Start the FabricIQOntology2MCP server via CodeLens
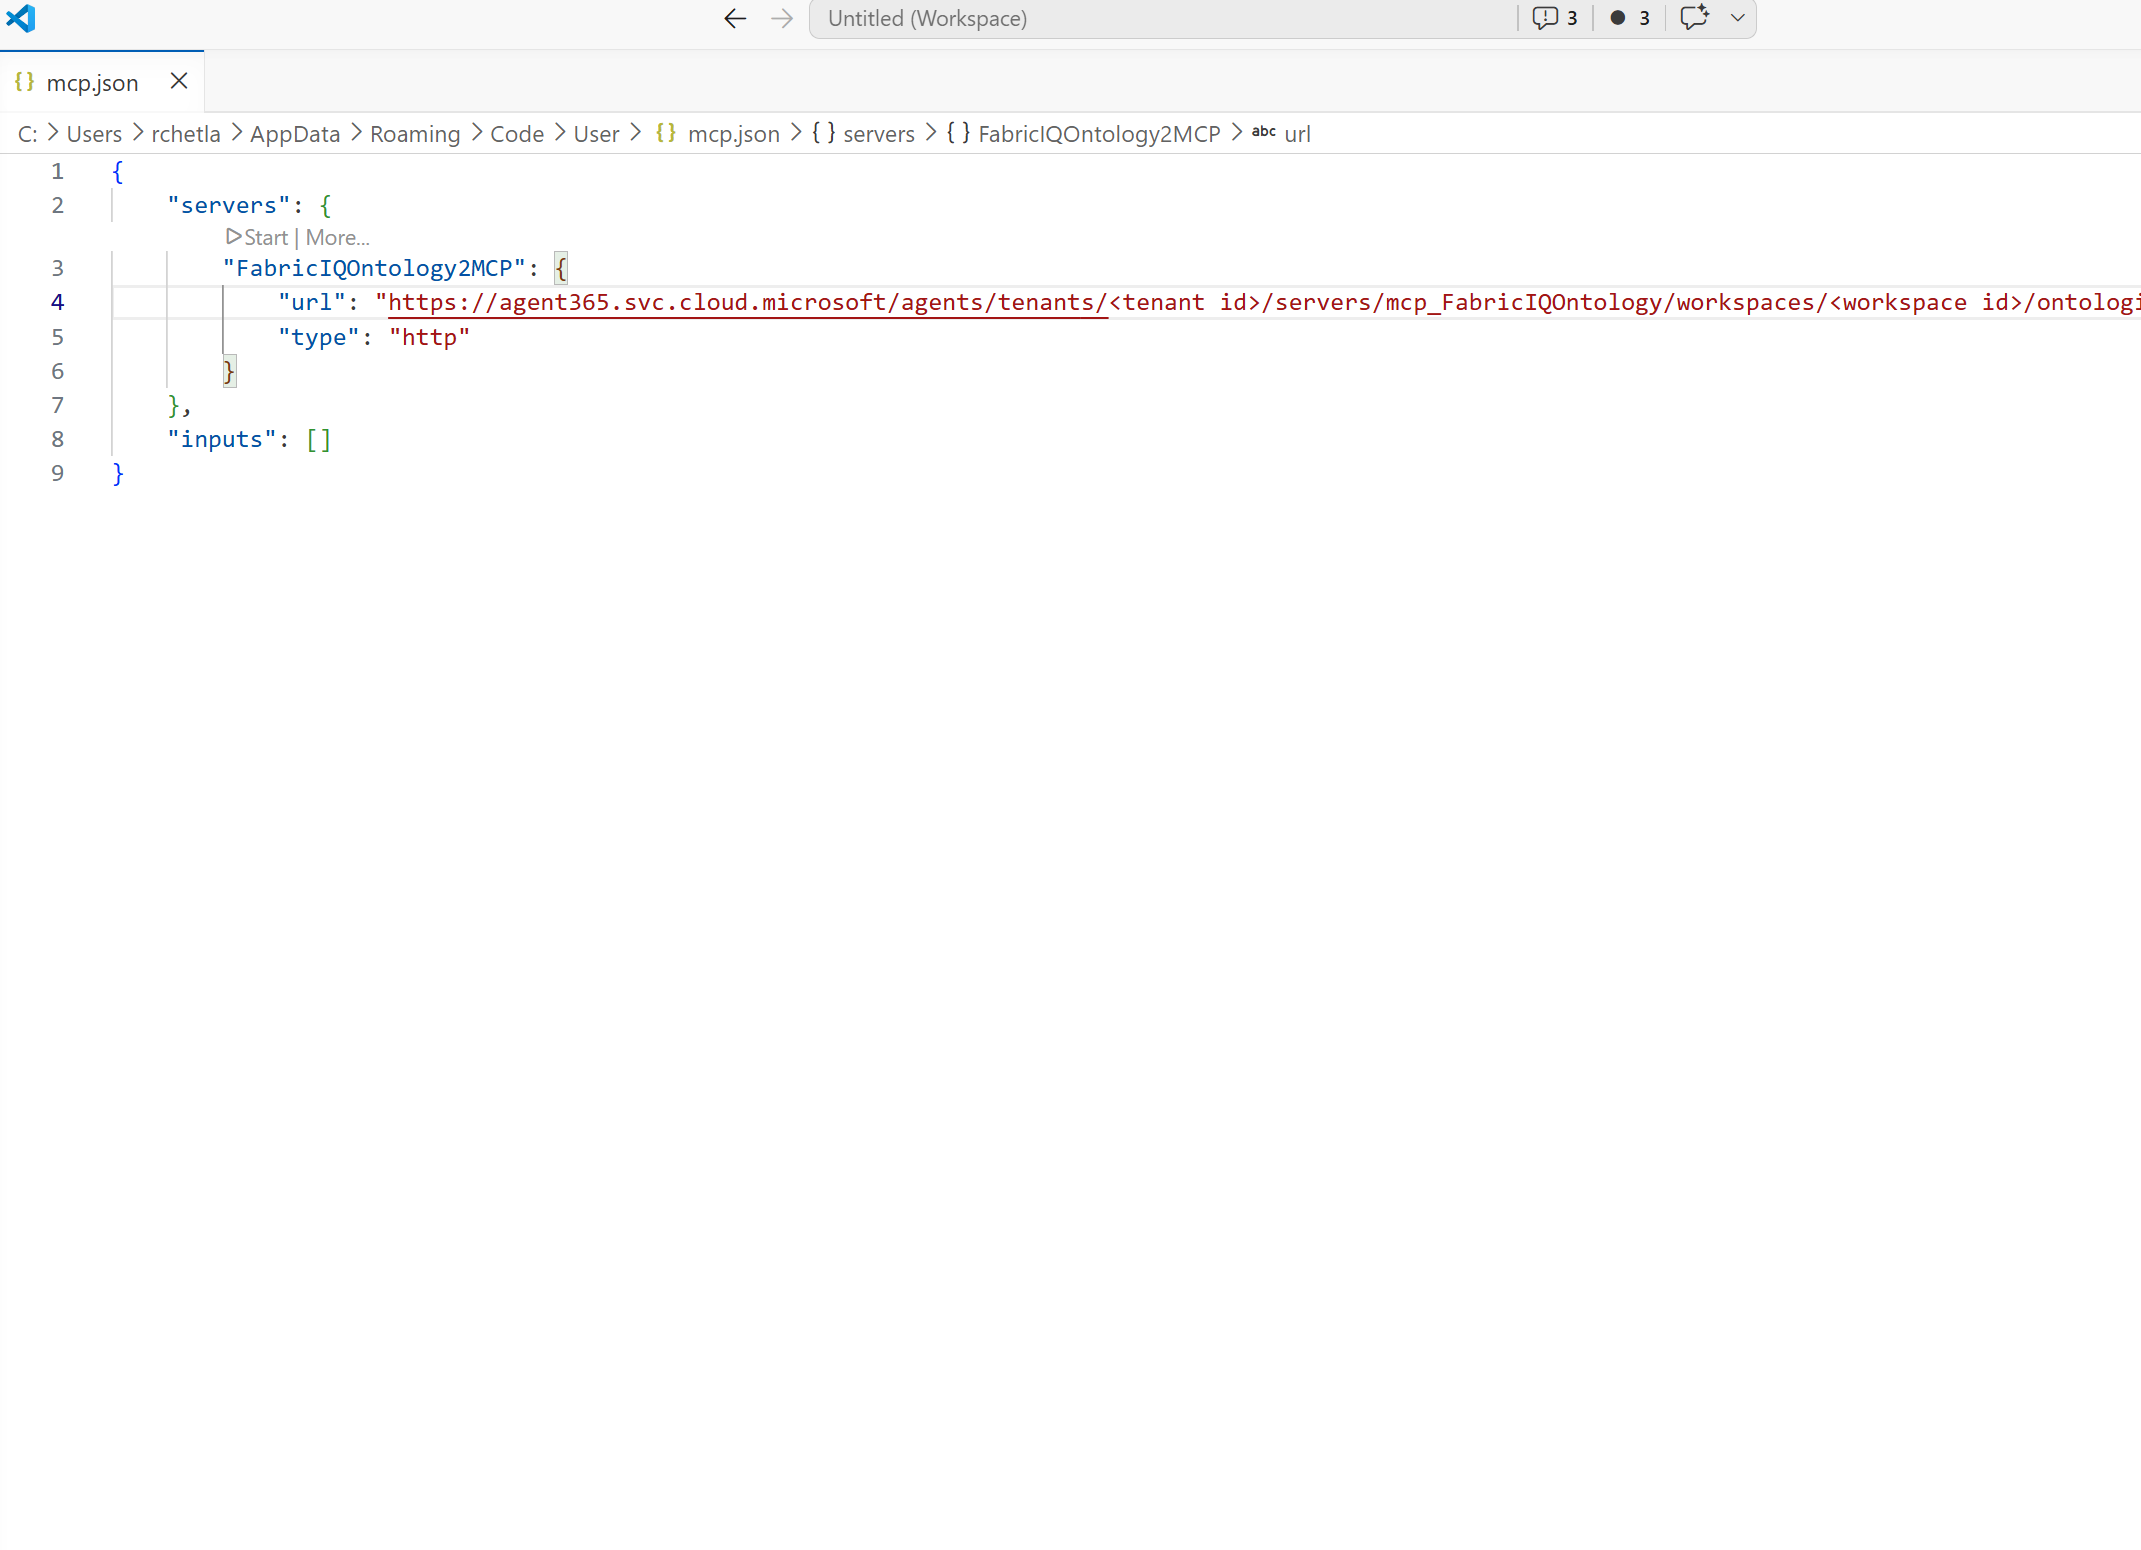The image size is (2141, 1550). (x=266, y=238)
